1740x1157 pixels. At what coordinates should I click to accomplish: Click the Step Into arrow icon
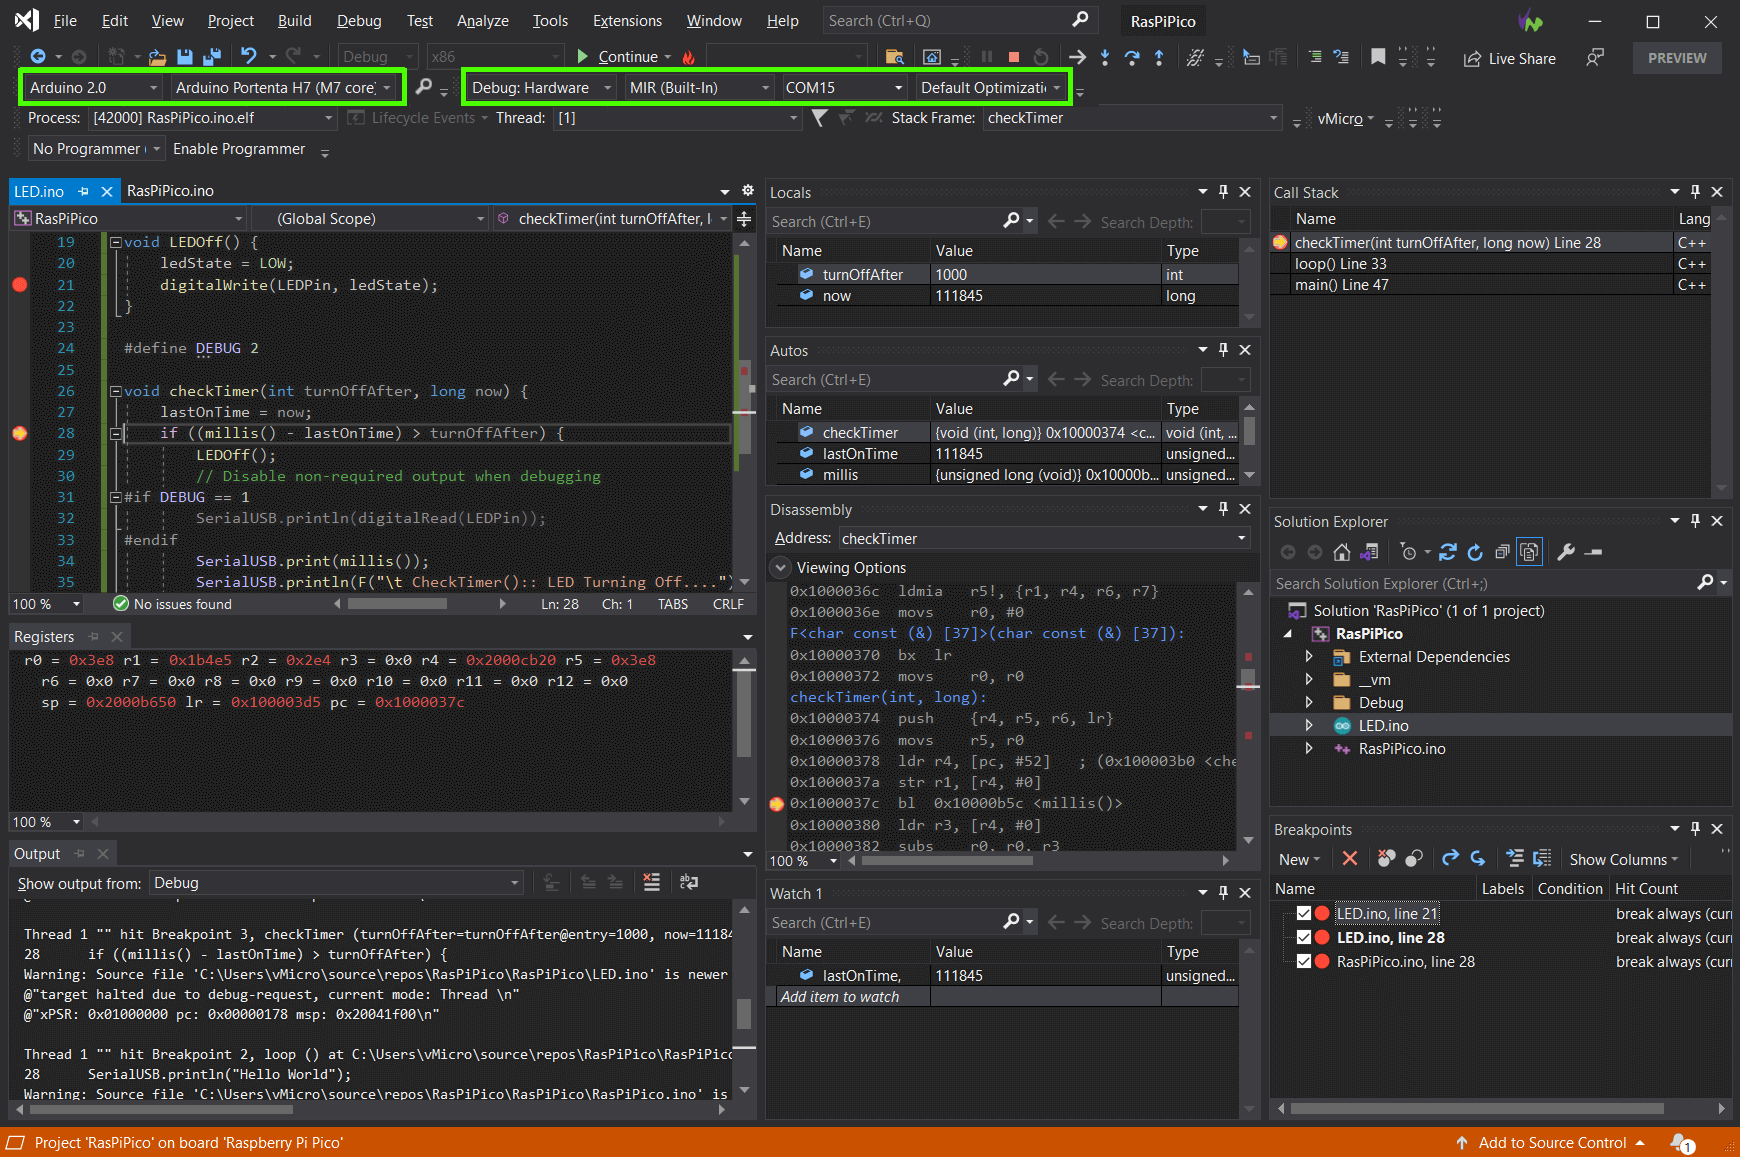click(1105, 57)
